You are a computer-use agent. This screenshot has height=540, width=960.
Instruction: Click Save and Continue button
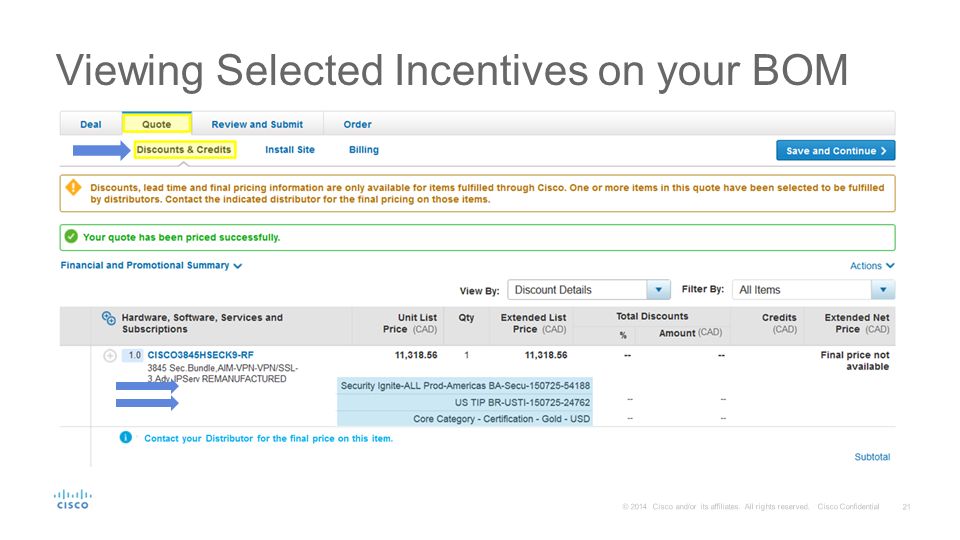pos(836,151)
